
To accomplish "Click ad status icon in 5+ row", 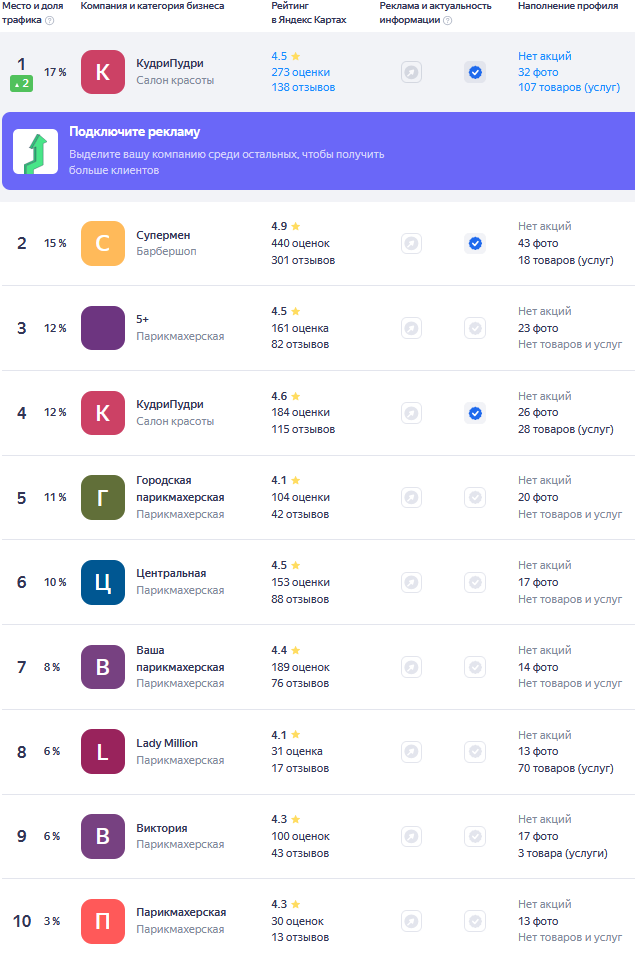I will click(411, 328).
